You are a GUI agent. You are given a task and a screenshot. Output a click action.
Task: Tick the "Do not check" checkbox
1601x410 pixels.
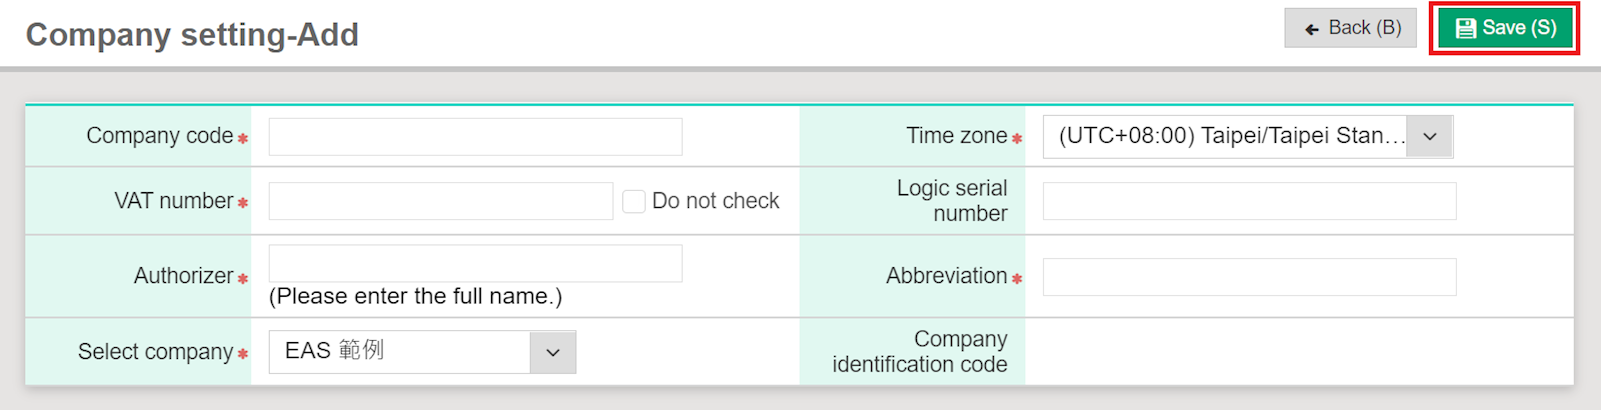pos(634,201)
